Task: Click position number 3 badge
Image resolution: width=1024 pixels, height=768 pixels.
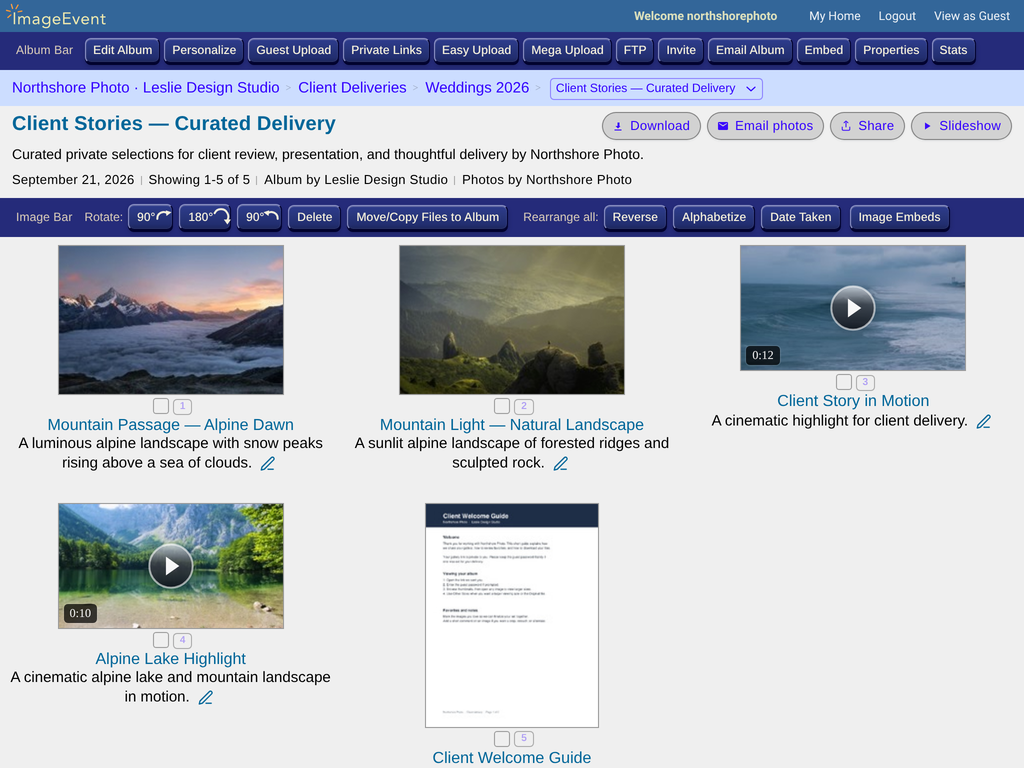Action: tap(865, 382)
